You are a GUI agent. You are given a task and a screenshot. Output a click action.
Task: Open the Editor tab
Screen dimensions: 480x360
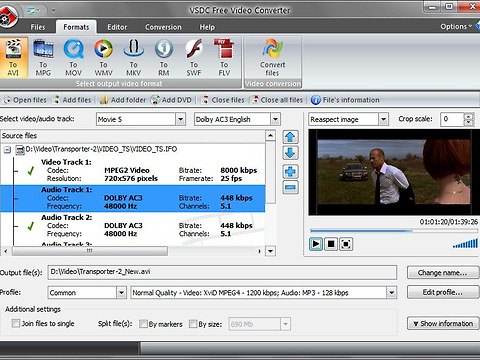pyautogui.click(x=117, y=27)
